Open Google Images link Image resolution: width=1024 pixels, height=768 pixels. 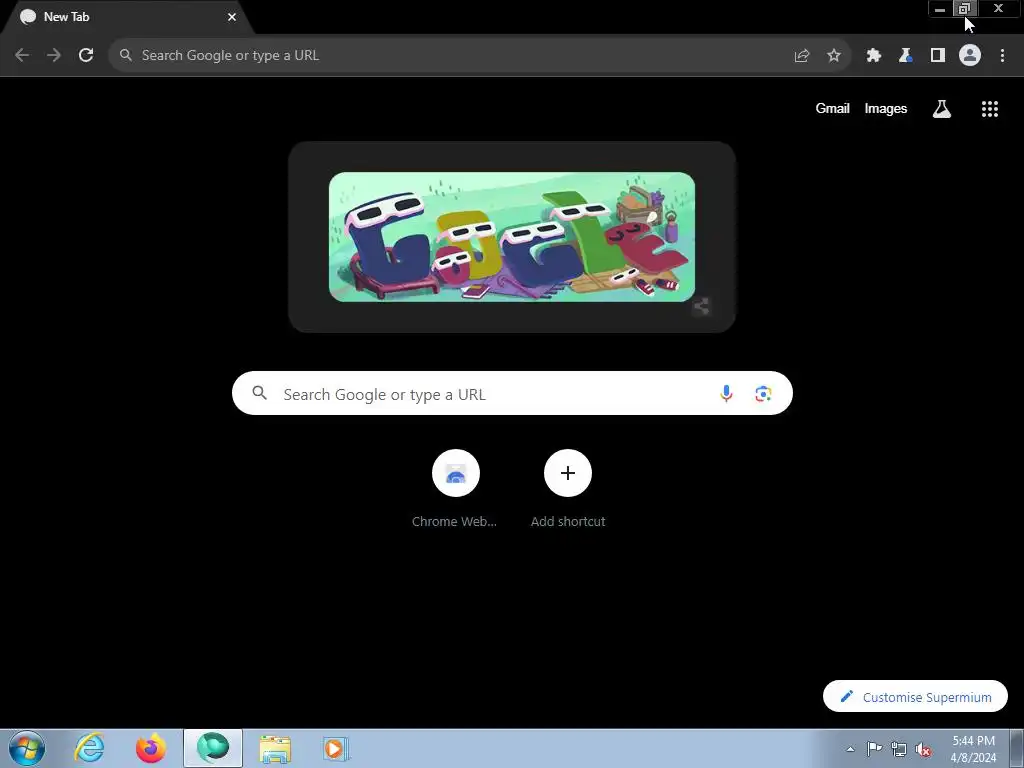click(886, 108)
